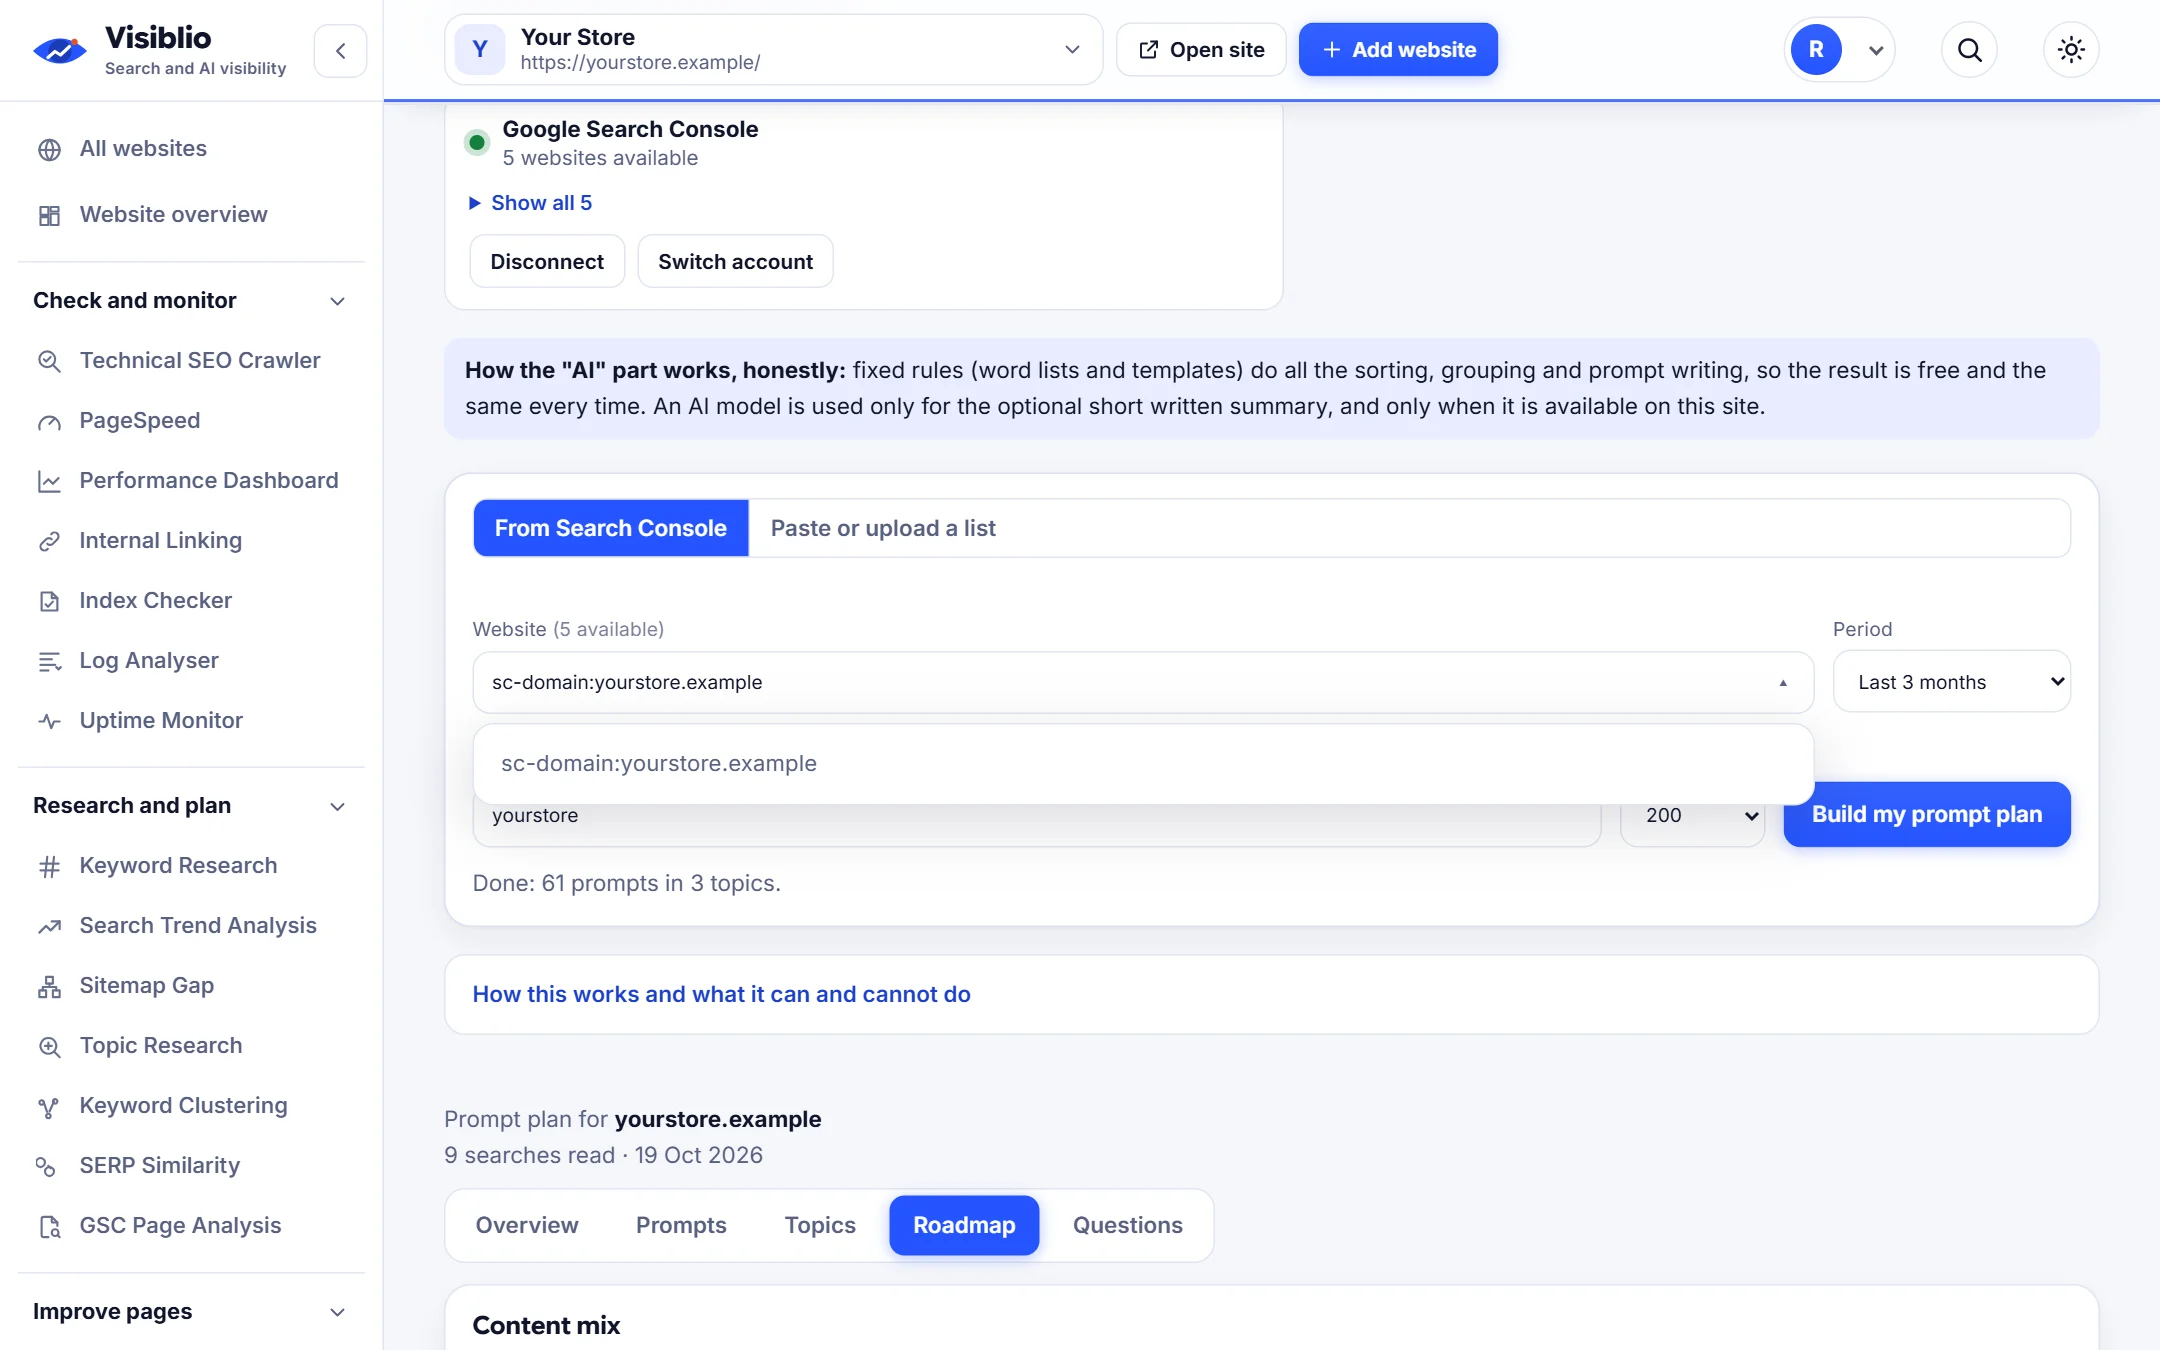Viewport: 2160px width, 1350px height.
Task: Choose sc-domain:yourstore.example option in the list
Action: 1143,764
